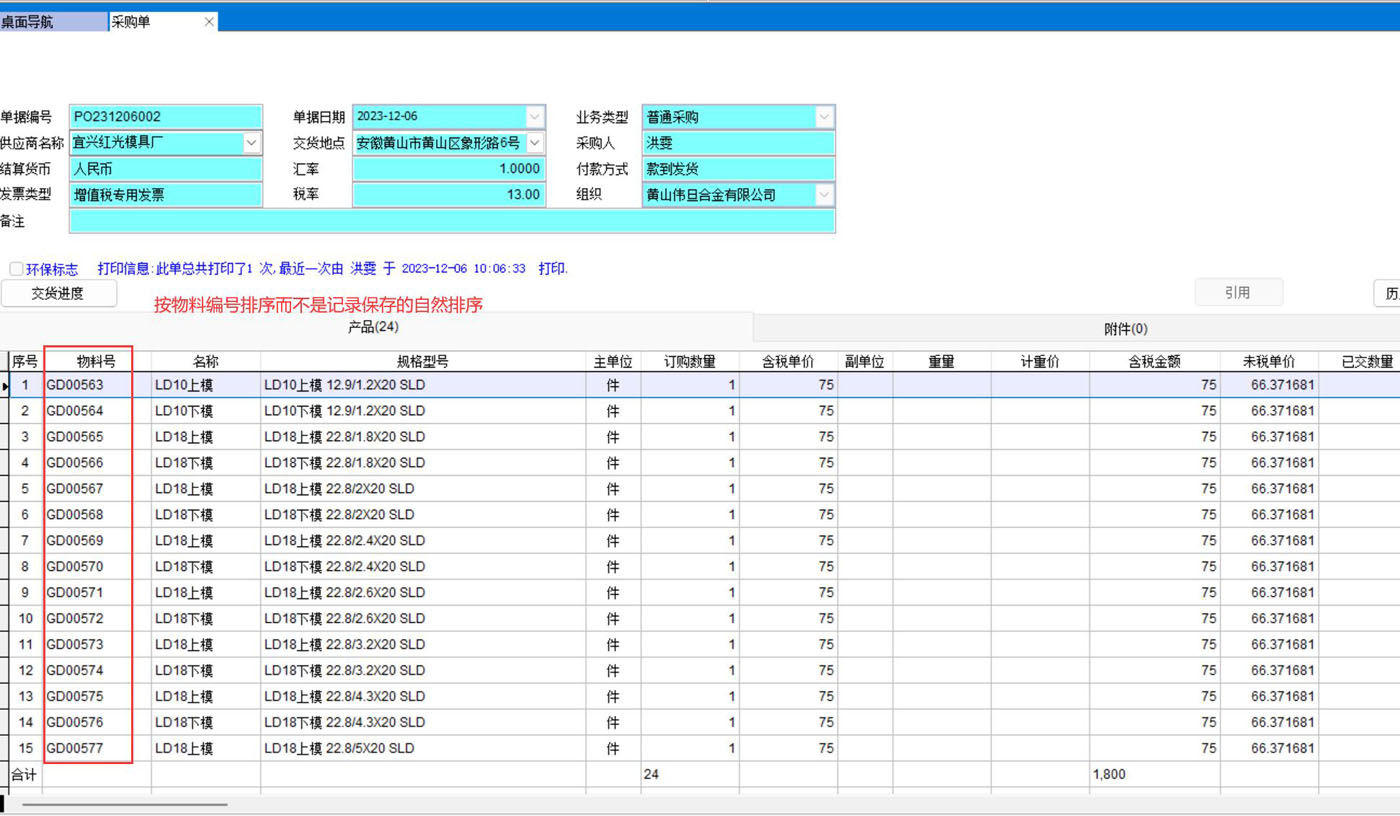
Task: Open the 单据日期 date dropdown
Action: [535, 117]
